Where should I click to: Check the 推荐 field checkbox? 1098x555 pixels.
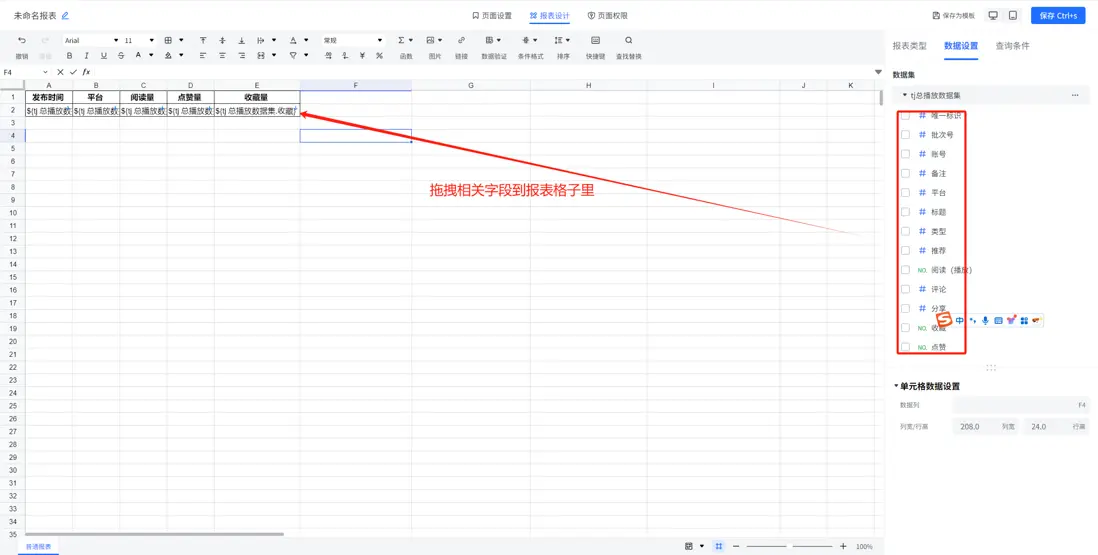905,250
